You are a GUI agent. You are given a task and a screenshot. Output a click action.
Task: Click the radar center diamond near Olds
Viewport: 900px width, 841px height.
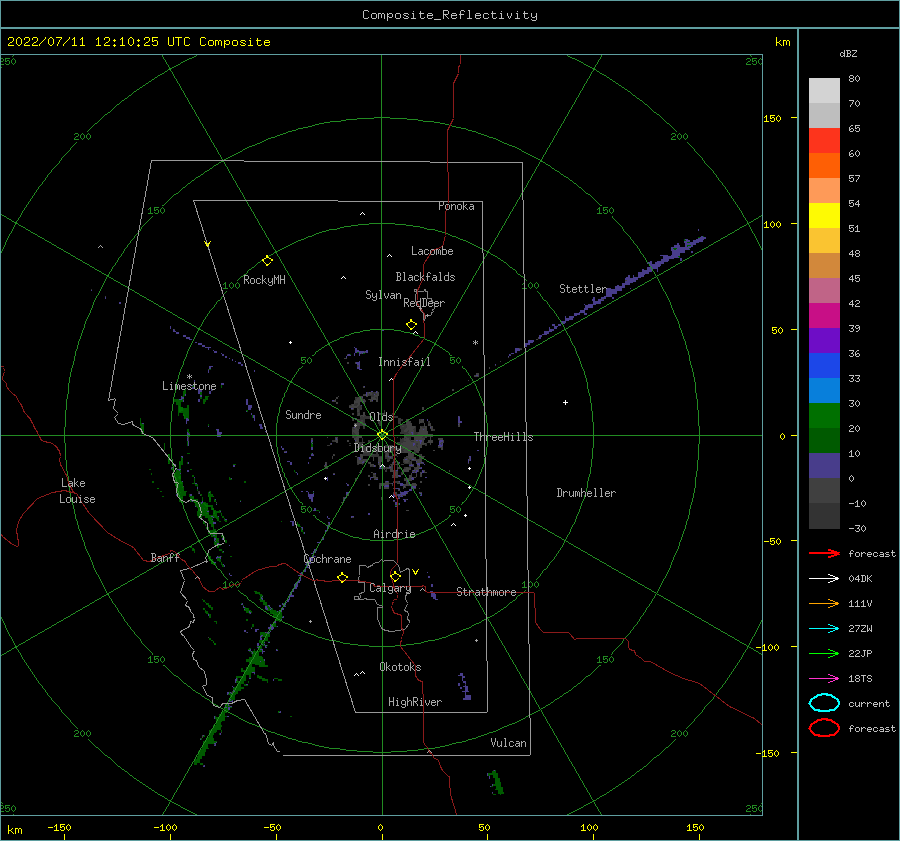tap(382, 435)
